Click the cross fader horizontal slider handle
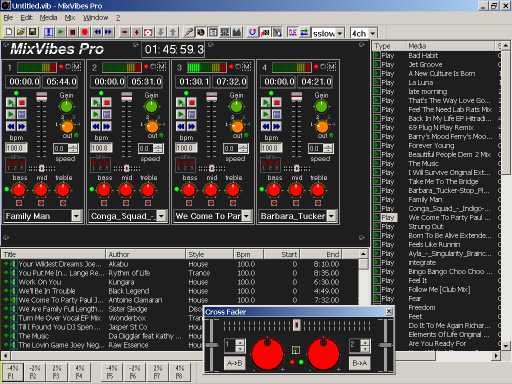The width and height of the screenshot is (512, 384). click(x=296, y=325)
